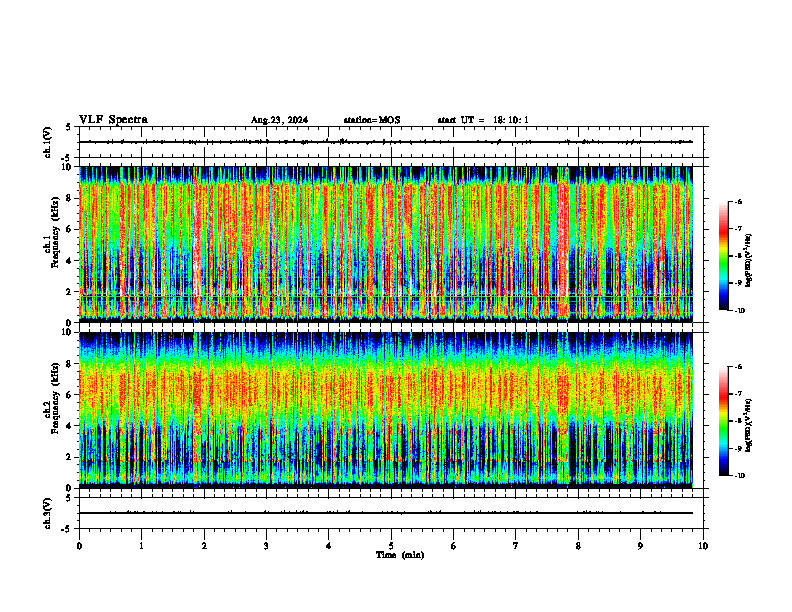This screenshot has width=792, height=612.
Task: Click the "-6" tick on ch.2 colorbar
Action: point(738,367)
